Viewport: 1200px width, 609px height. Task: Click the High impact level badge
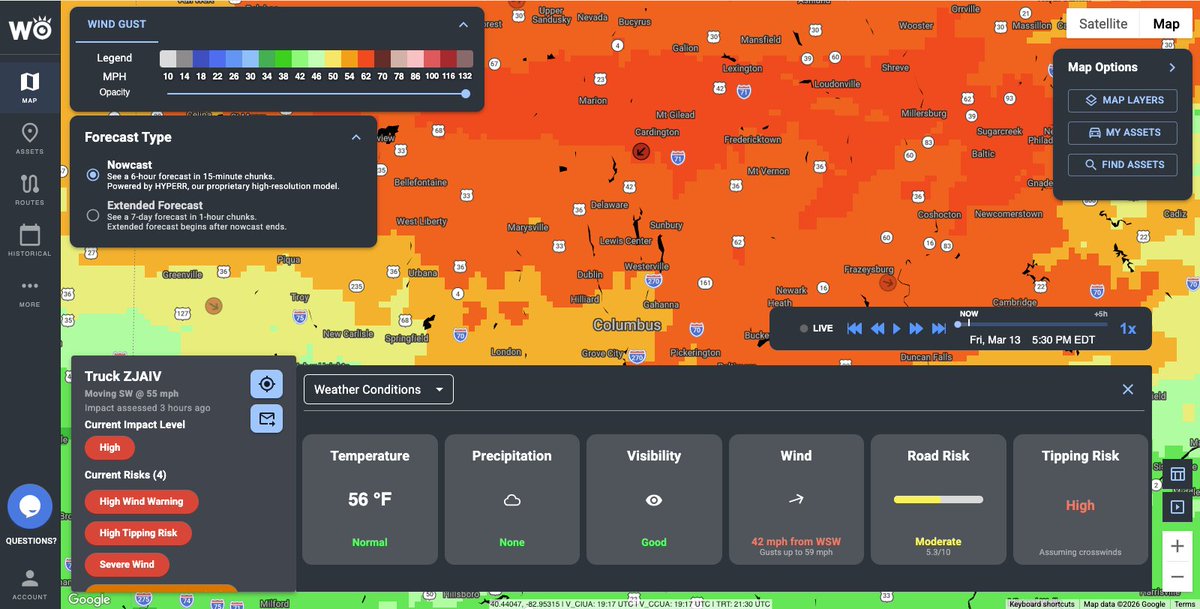click(110, 448)
